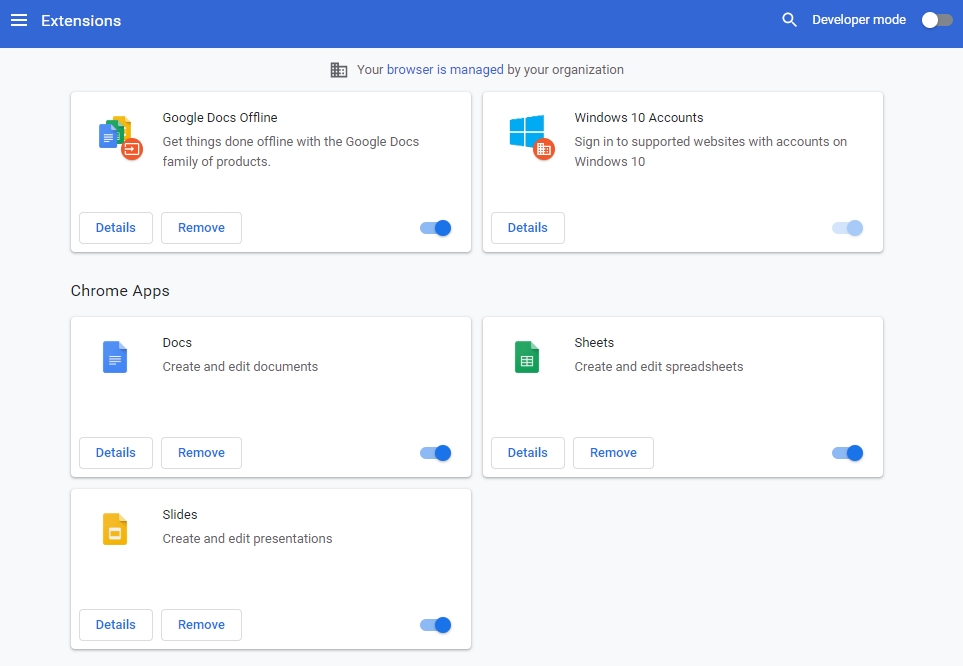Open the hamburger main menu
The height and width of the screenshot is (666, 963).
point(19,20)
